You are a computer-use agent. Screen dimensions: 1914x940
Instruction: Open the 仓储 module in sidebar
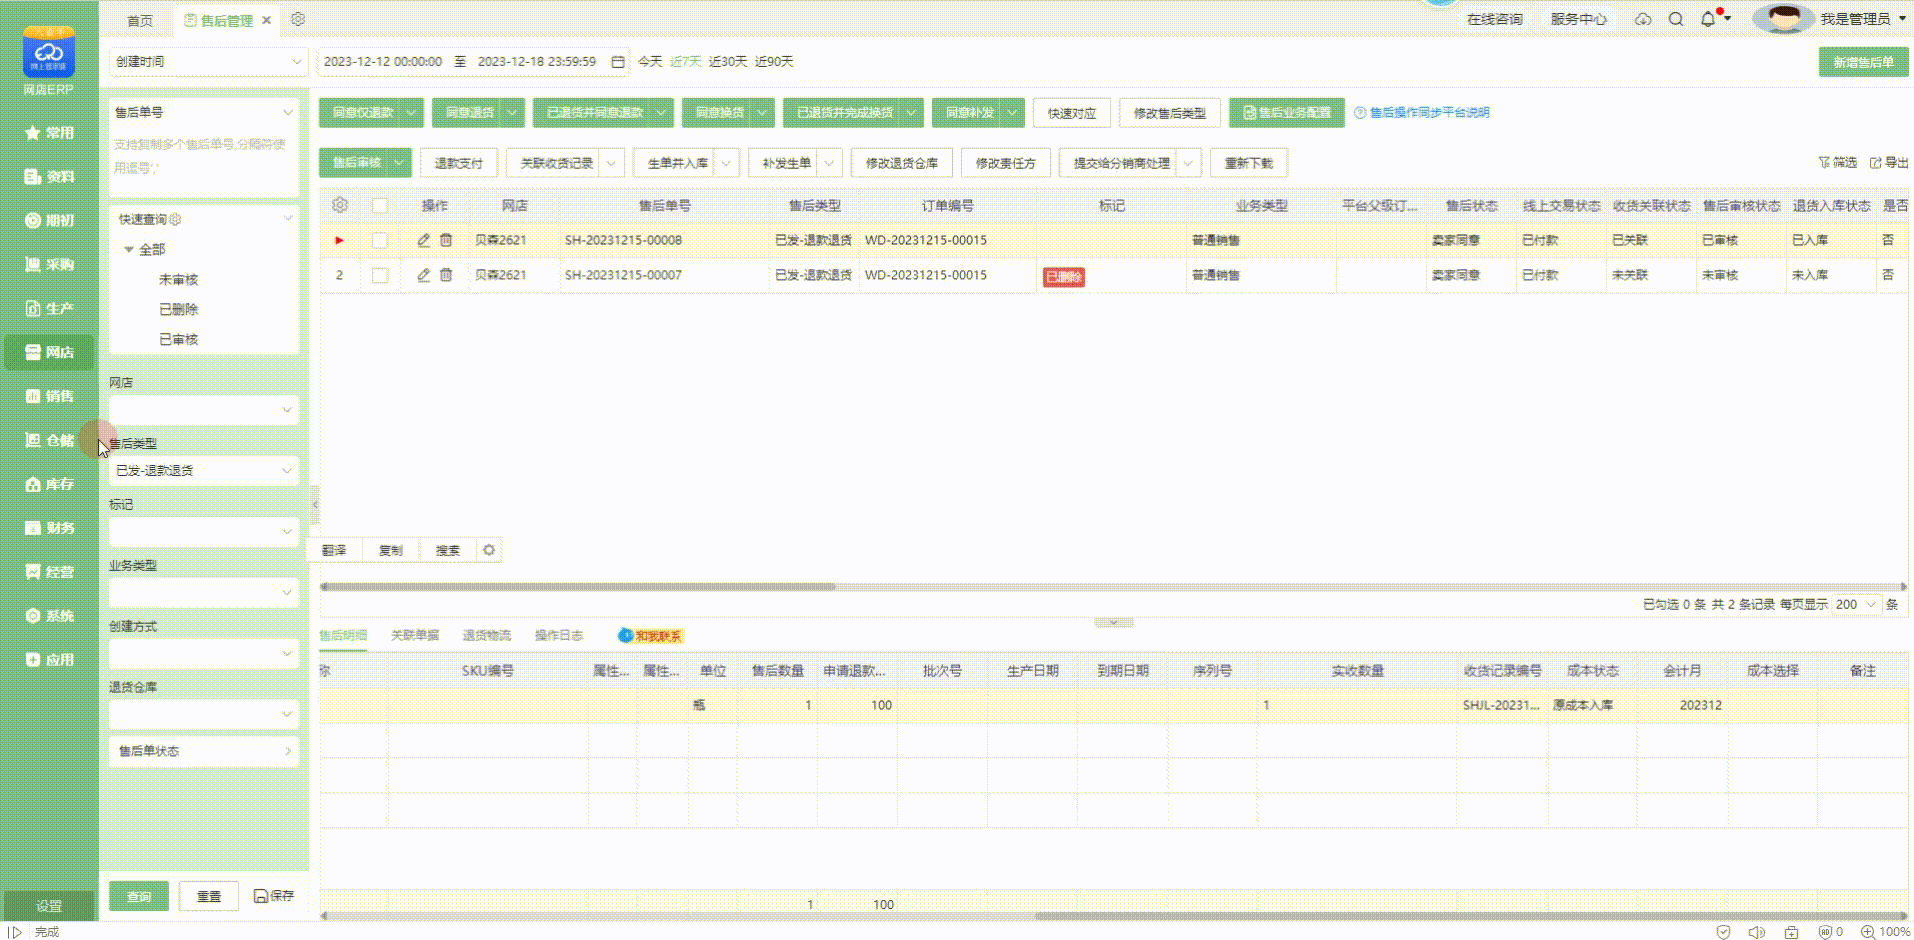click(x=49, y=440)
